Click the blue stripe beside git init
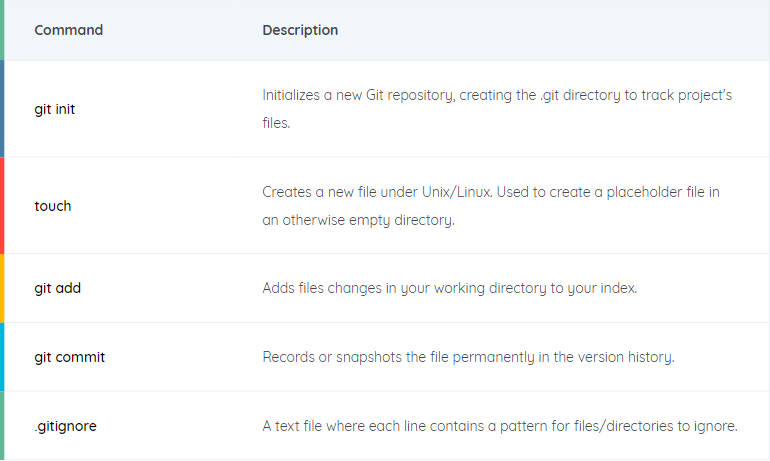Viewport: 770px width, 461px height. (2, 109)
